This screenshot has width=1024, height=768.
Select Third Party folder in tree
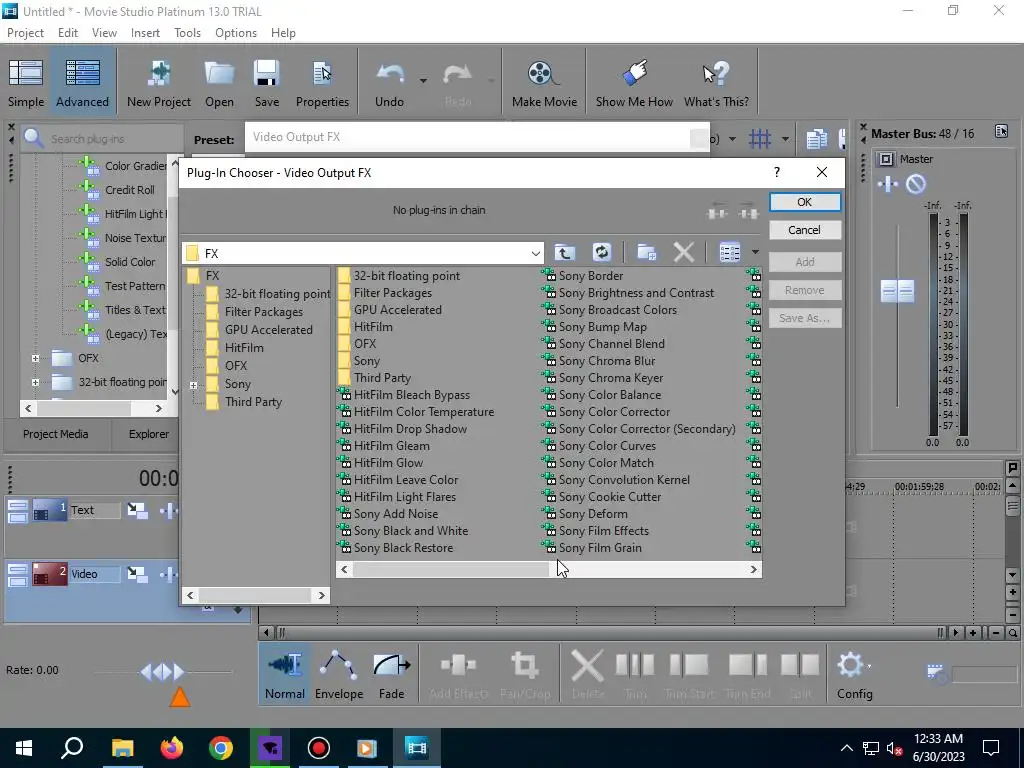[253, 402]
